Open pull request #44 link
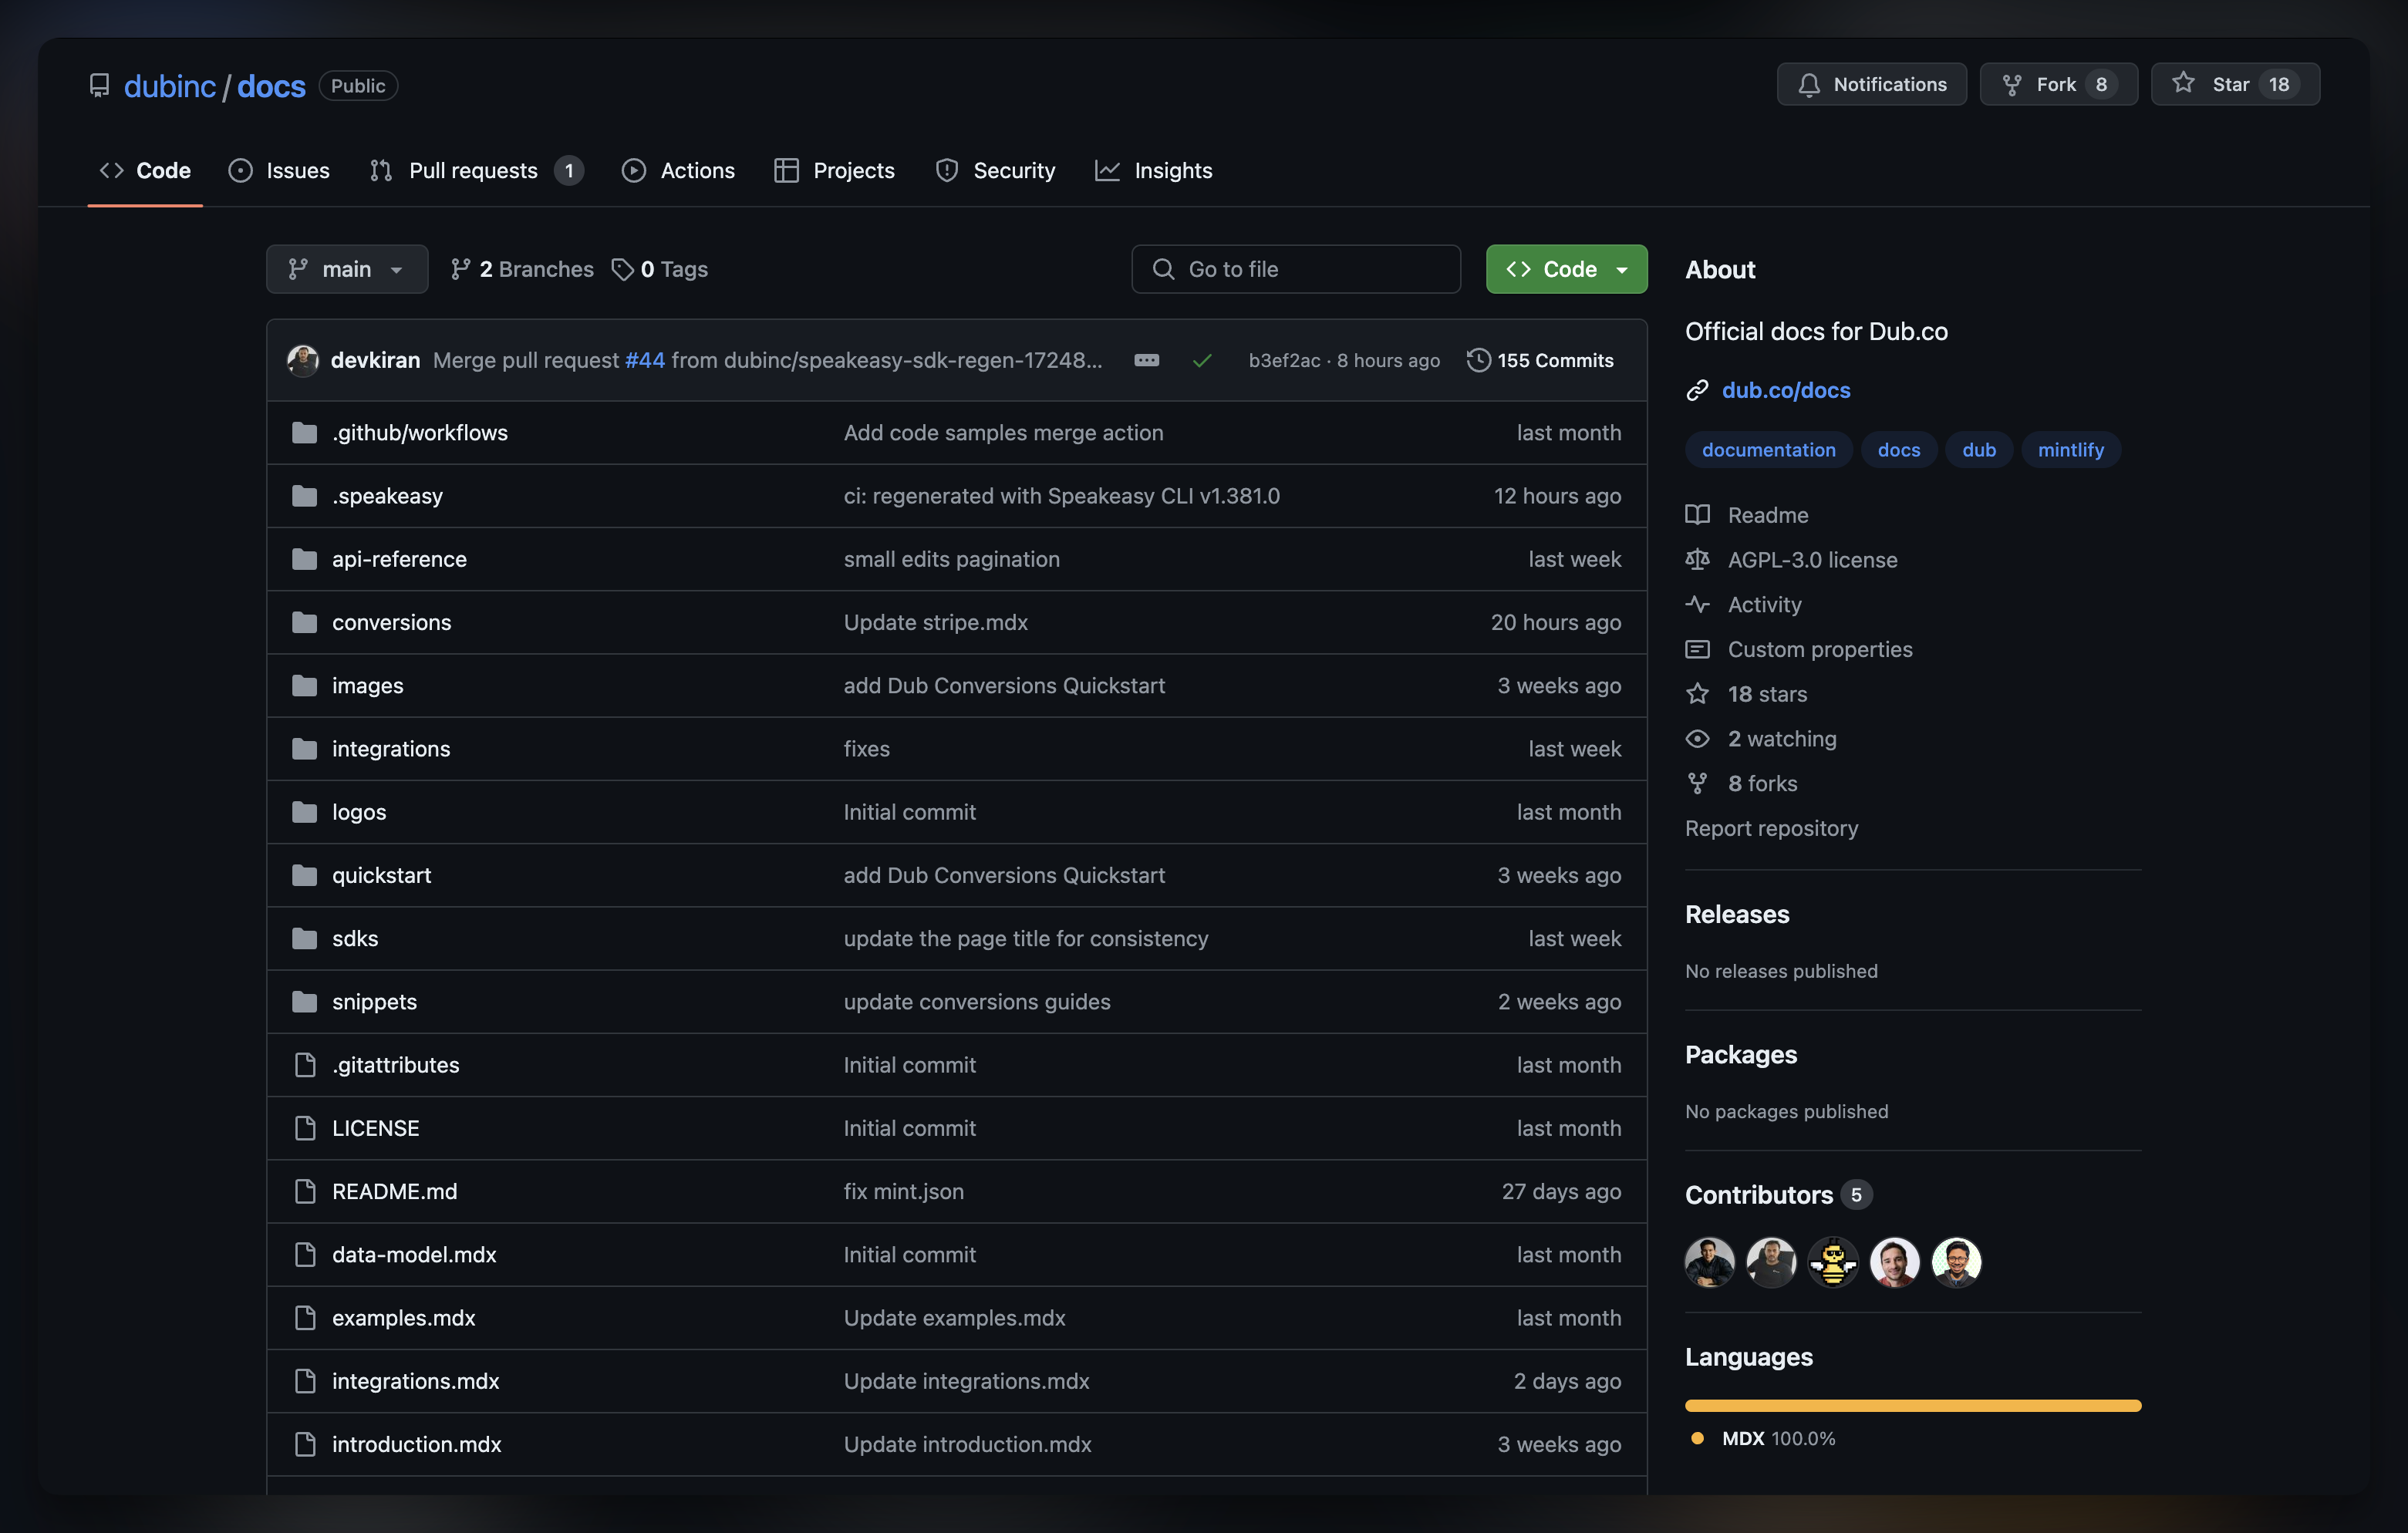The image size is (2408, 1533). click(x=645, y=360)
